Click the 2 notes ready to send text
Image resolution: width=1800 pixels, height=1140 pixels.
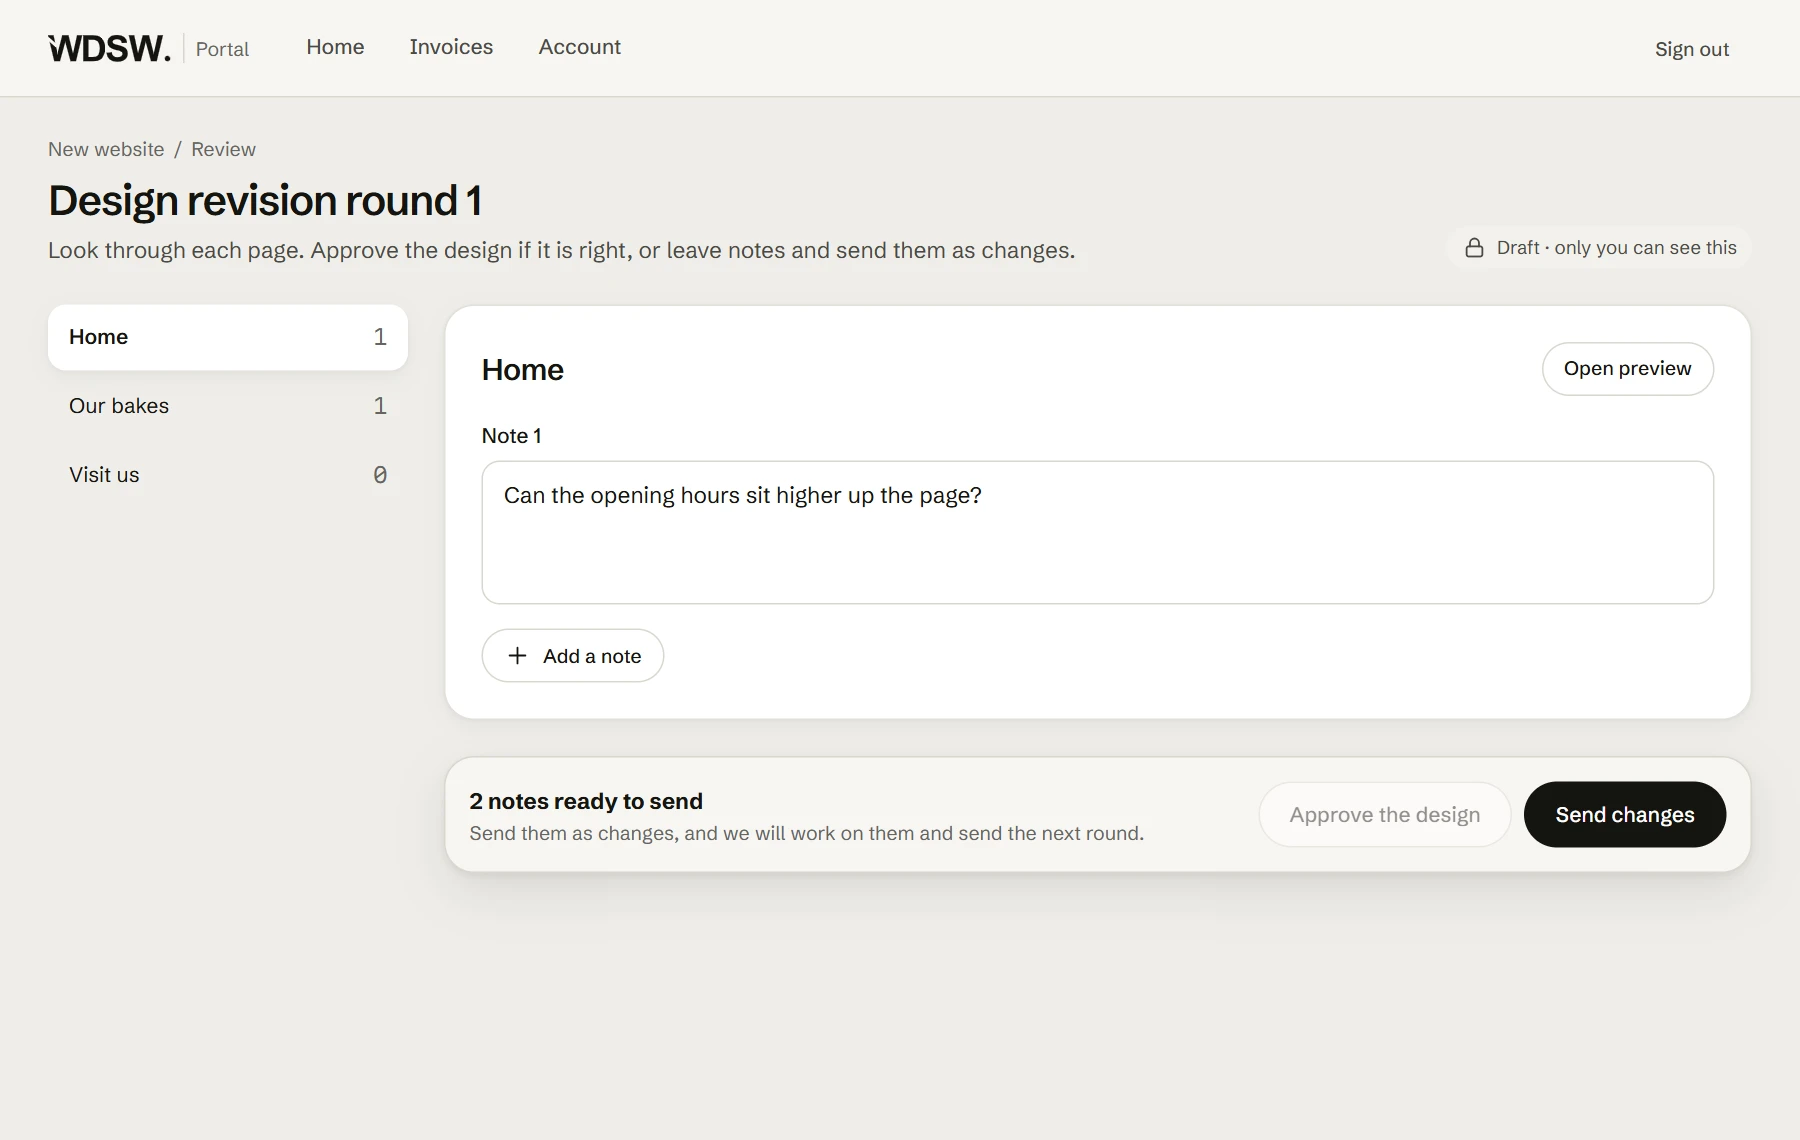coord(586,801)
